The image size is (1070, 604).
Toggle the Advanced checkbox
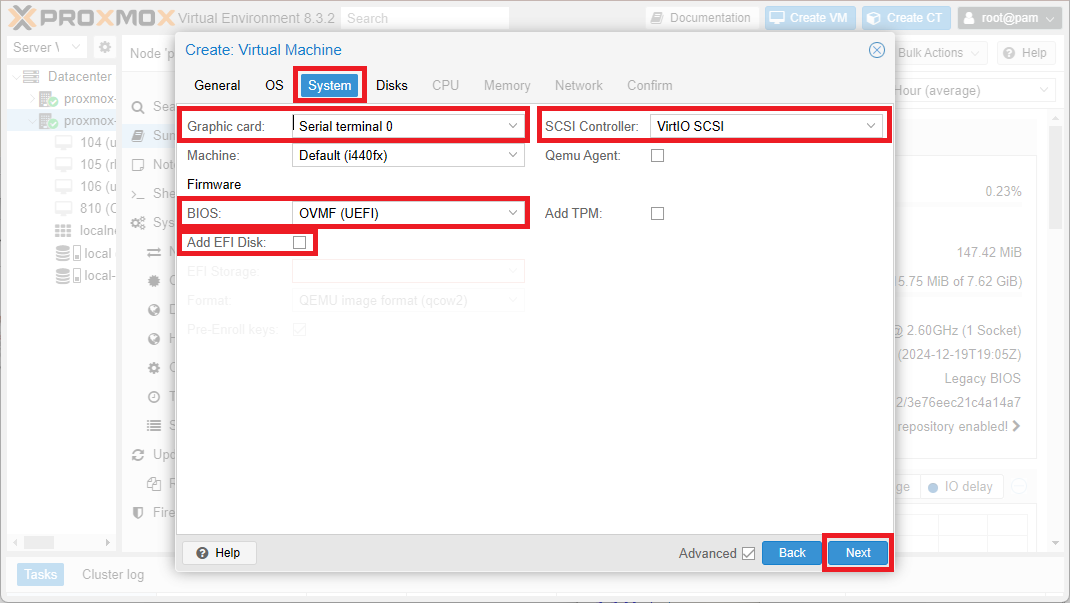tap(749, 553)
